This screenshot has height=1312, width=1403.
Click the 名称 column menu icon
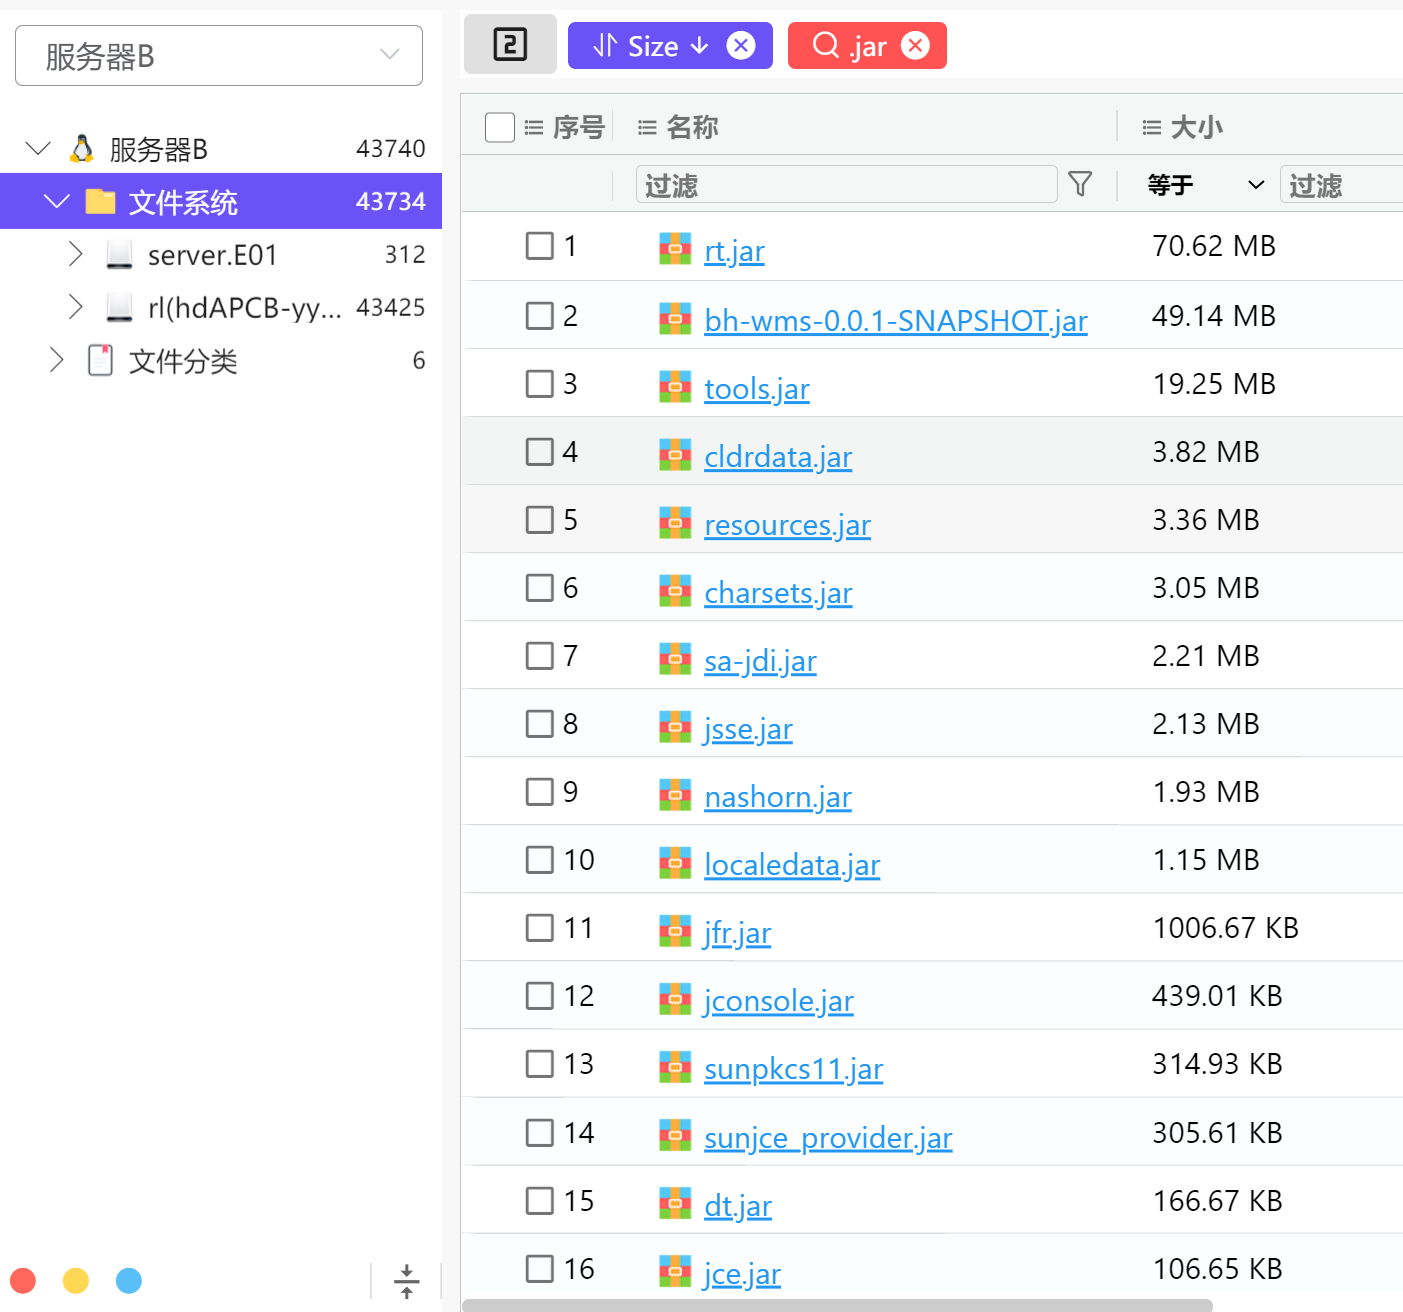(x=647, y=128)
